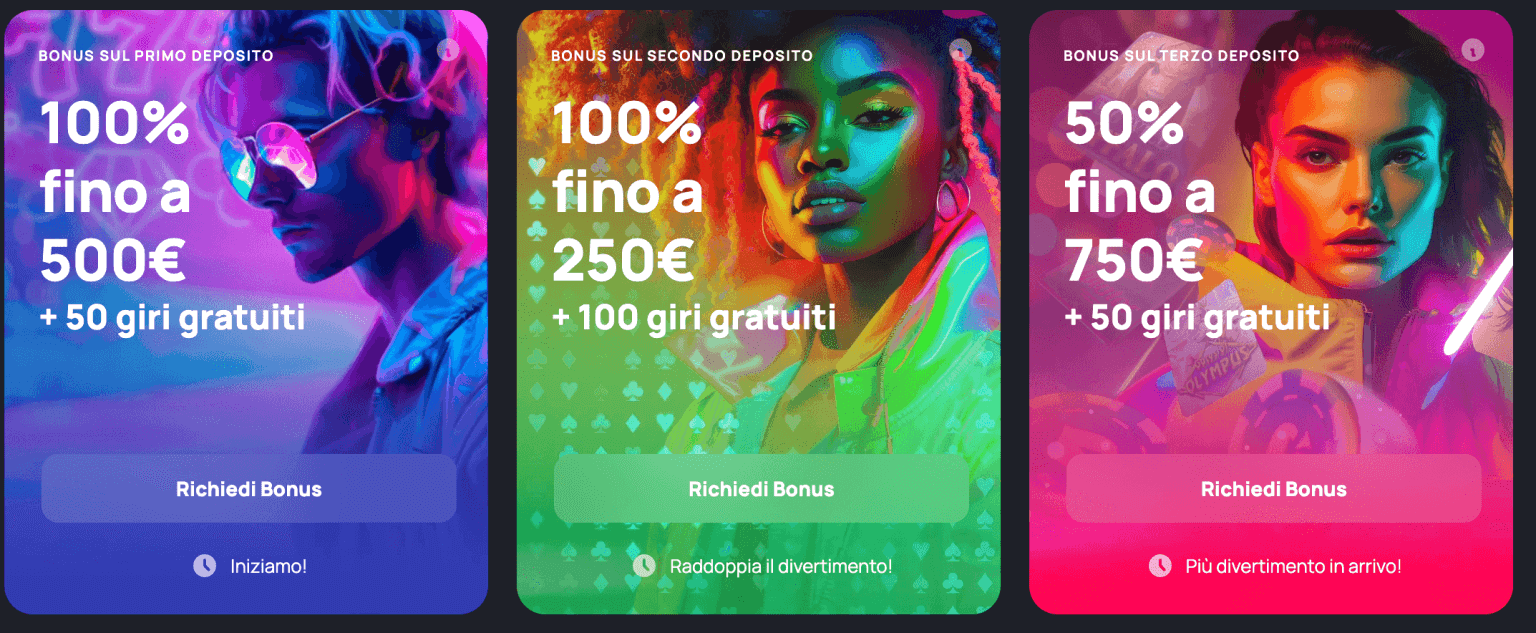
Task: Open info icon on first deposit card
Action: [x=448, y=49]
